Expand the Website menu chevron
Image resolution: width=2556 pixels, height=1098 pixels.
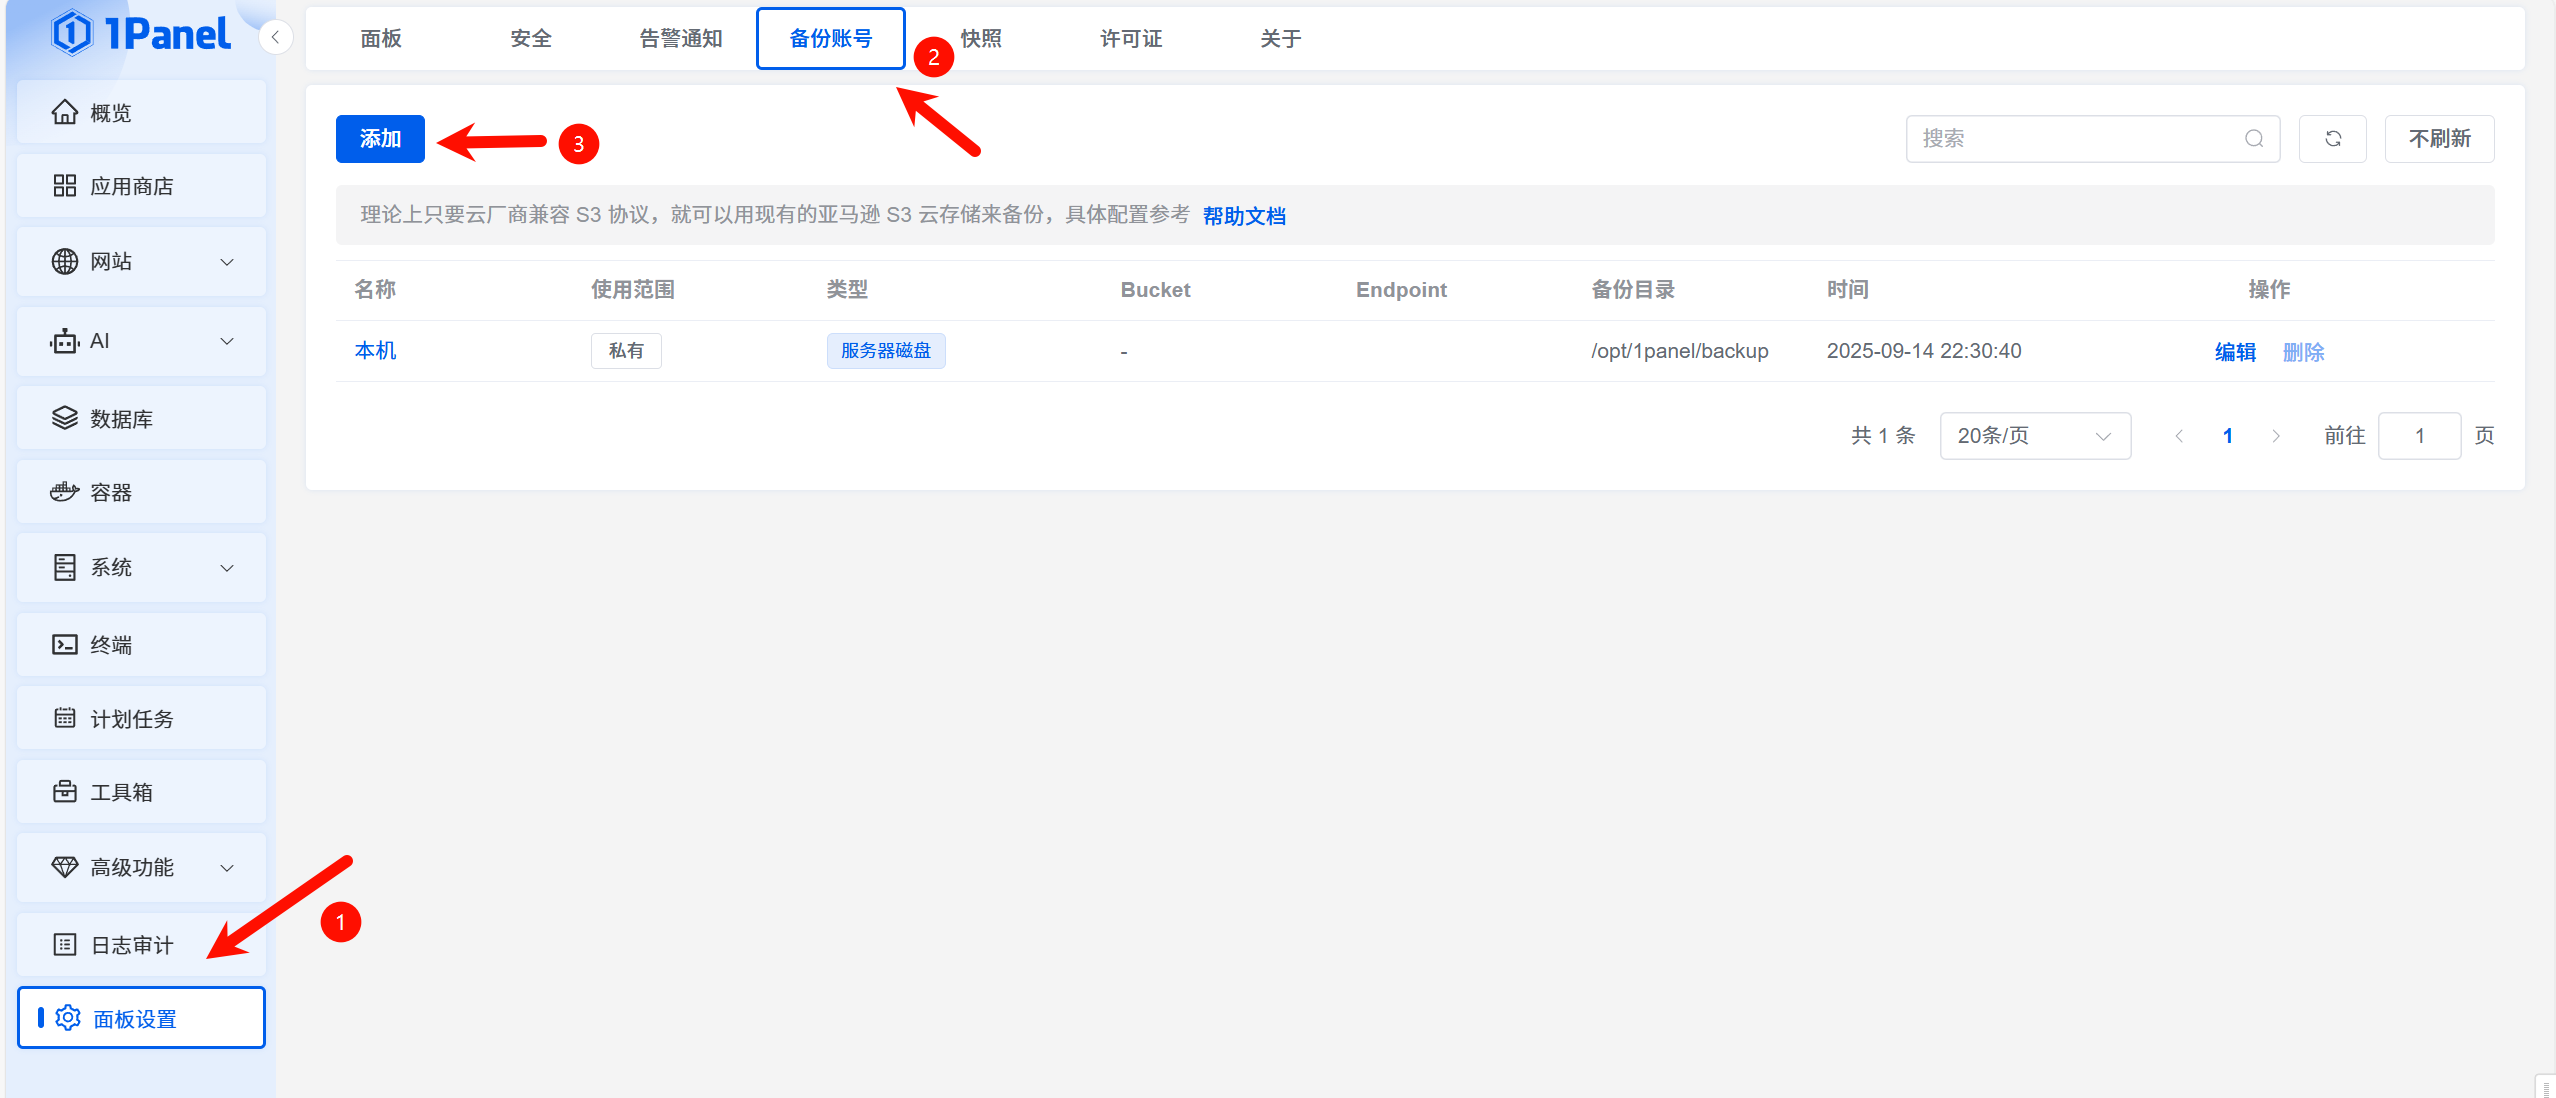pos(227,262)
